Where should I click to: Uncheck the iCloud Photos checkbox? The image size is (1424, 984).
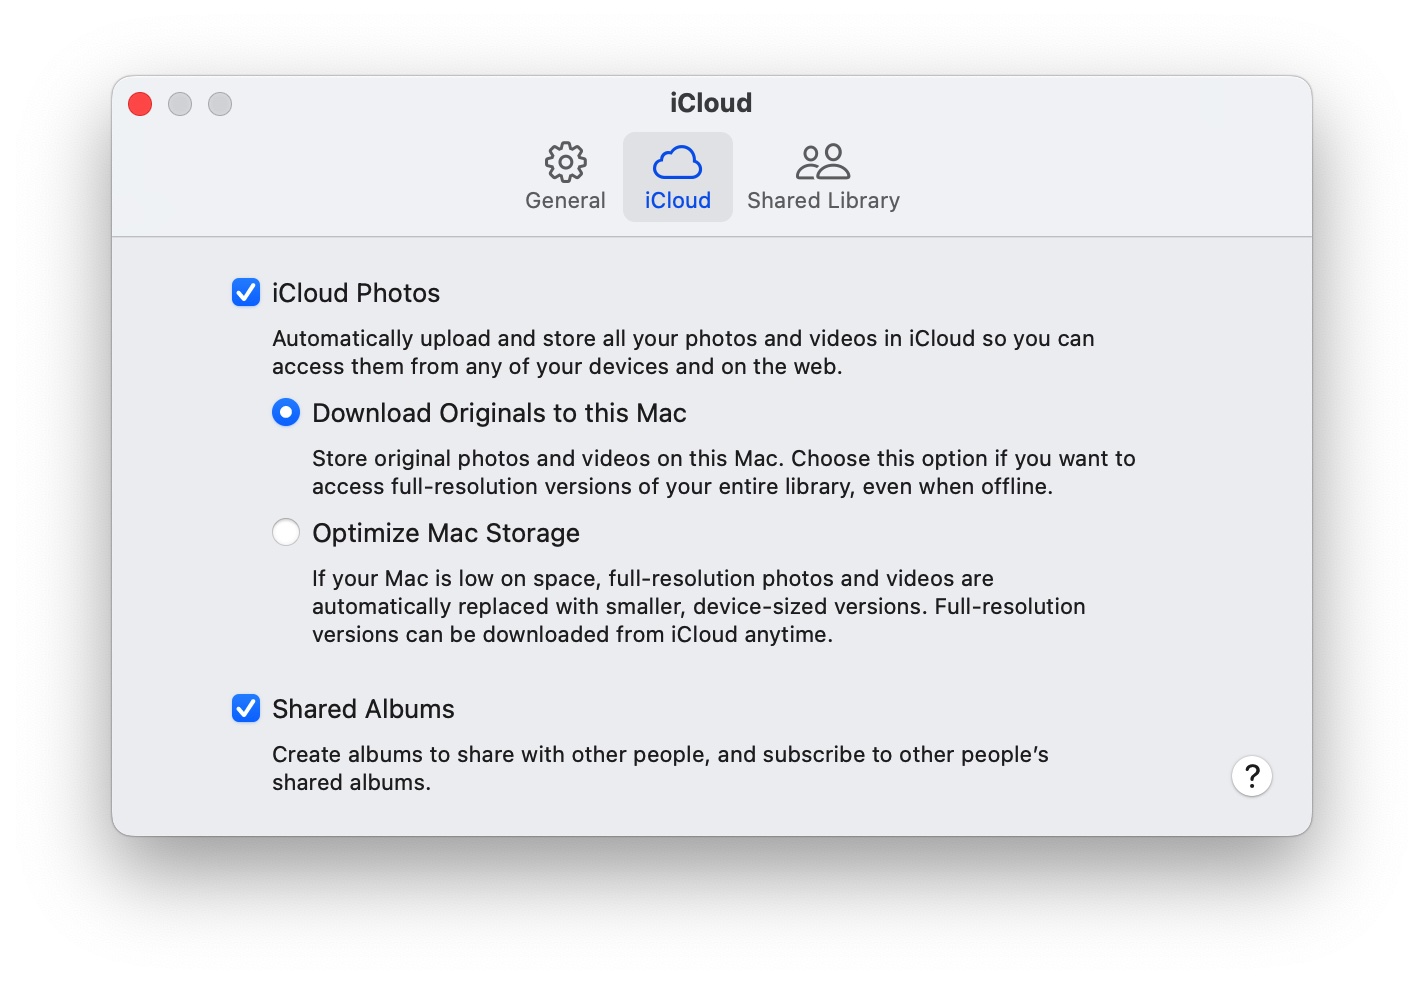pyautogui.click(x=246, y=292)
